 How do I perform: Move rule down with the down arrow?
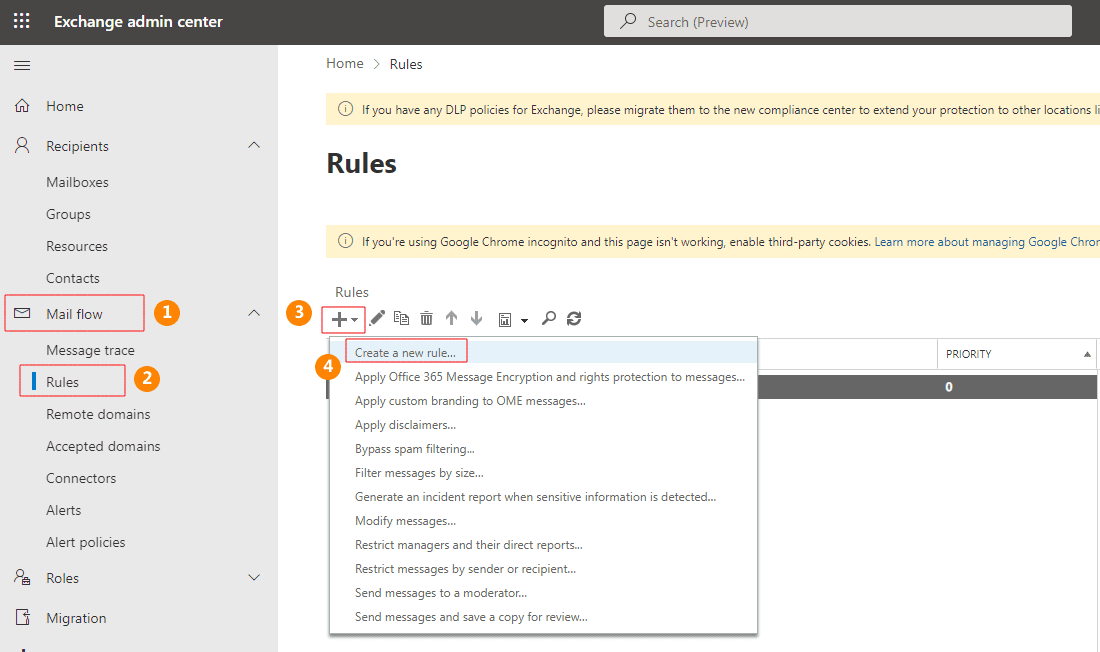(476, 318)
